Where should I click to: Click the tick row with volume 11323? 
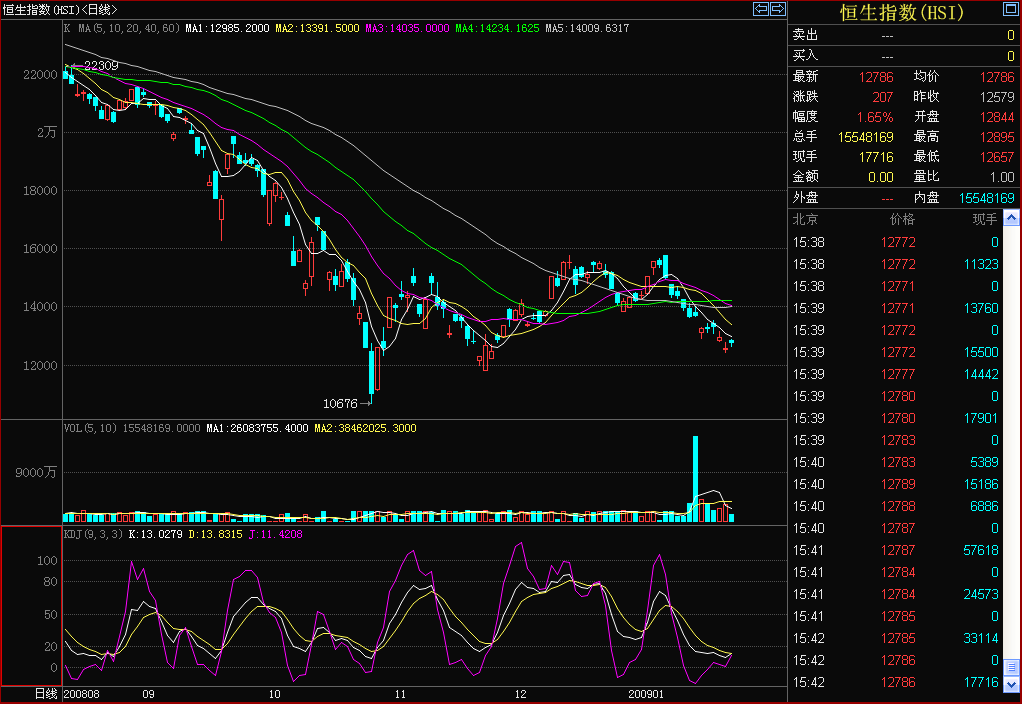895,264
